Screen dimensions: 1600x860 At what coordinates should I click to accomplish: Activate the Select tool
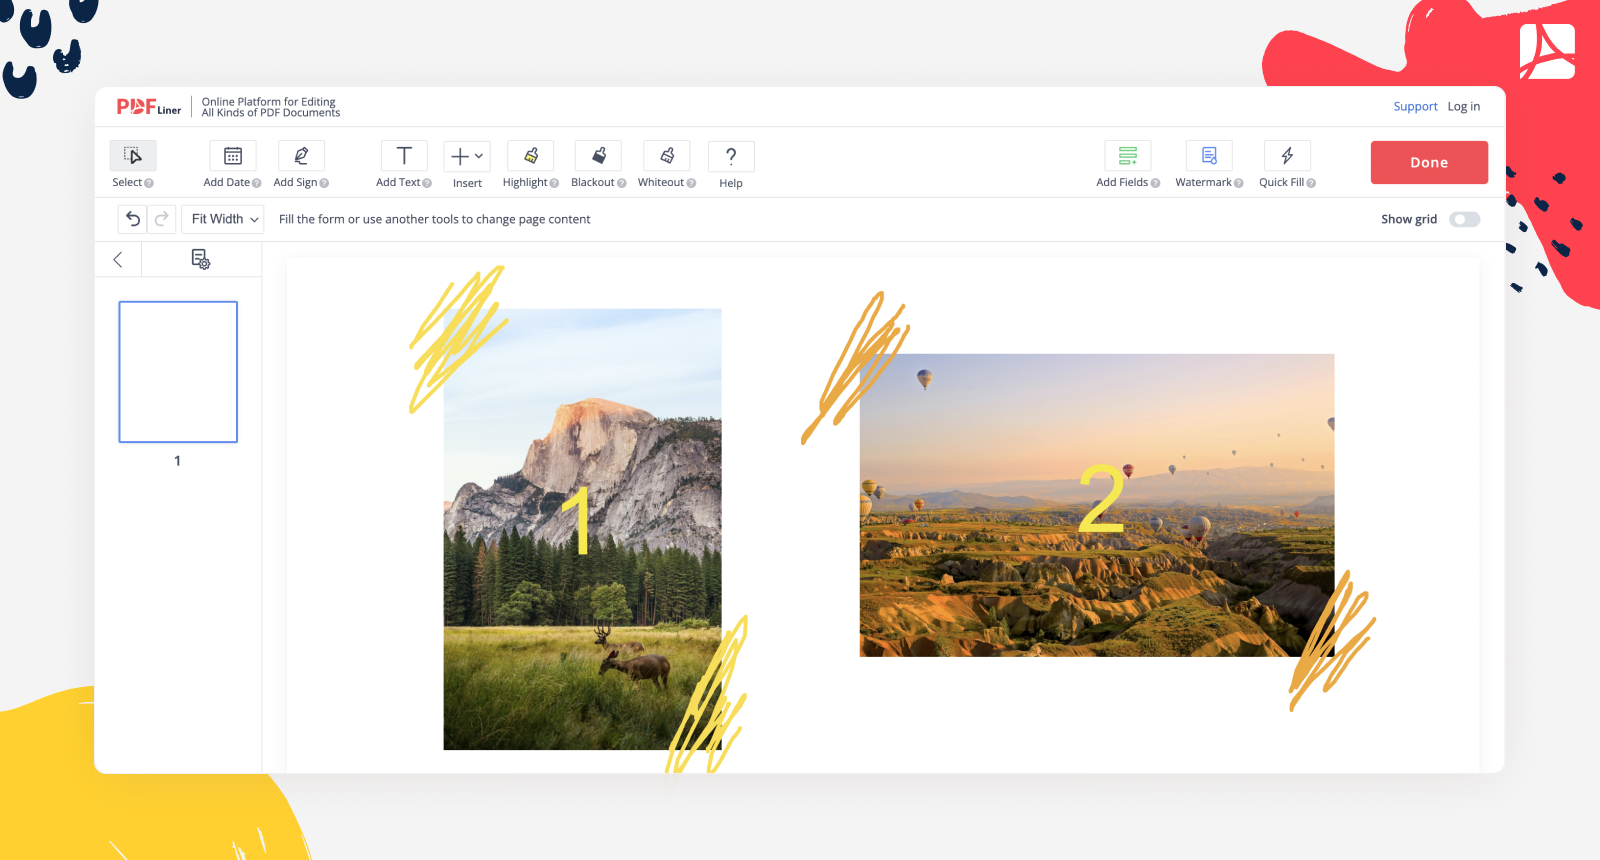(133, 156)
